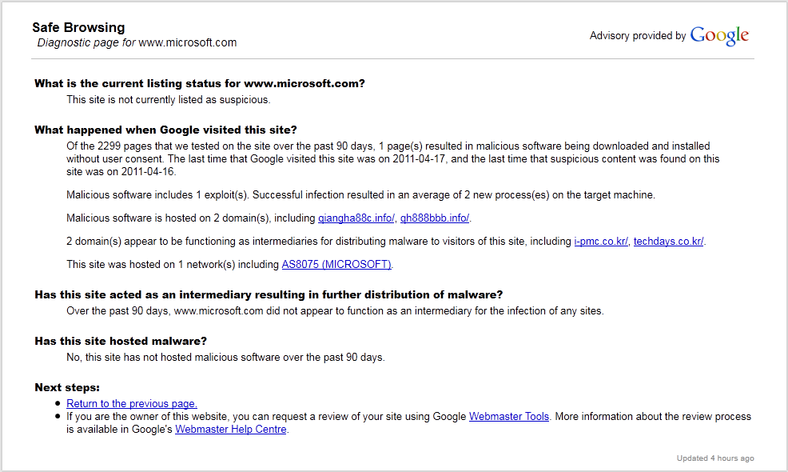Click heading 'Has this site acted as an intermediary'
This screenshot has width=788, height=472.
click(x=269, y=295)
